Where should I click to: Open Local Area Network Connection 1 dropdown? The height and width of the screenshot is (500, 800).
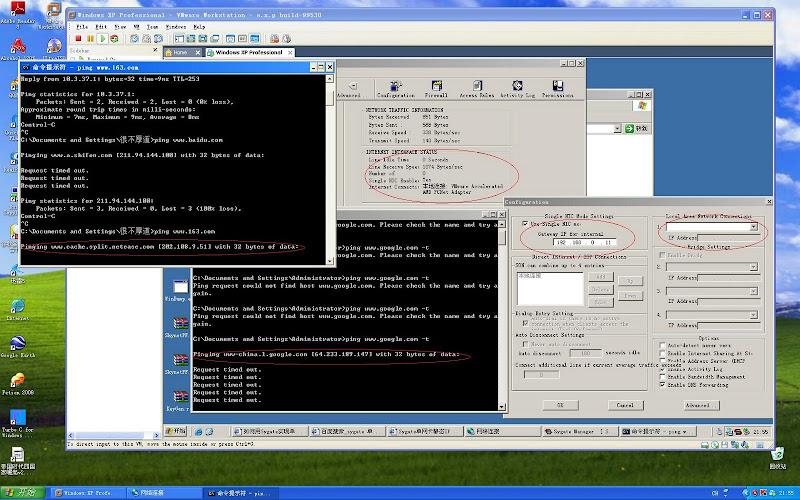point(754,227)
